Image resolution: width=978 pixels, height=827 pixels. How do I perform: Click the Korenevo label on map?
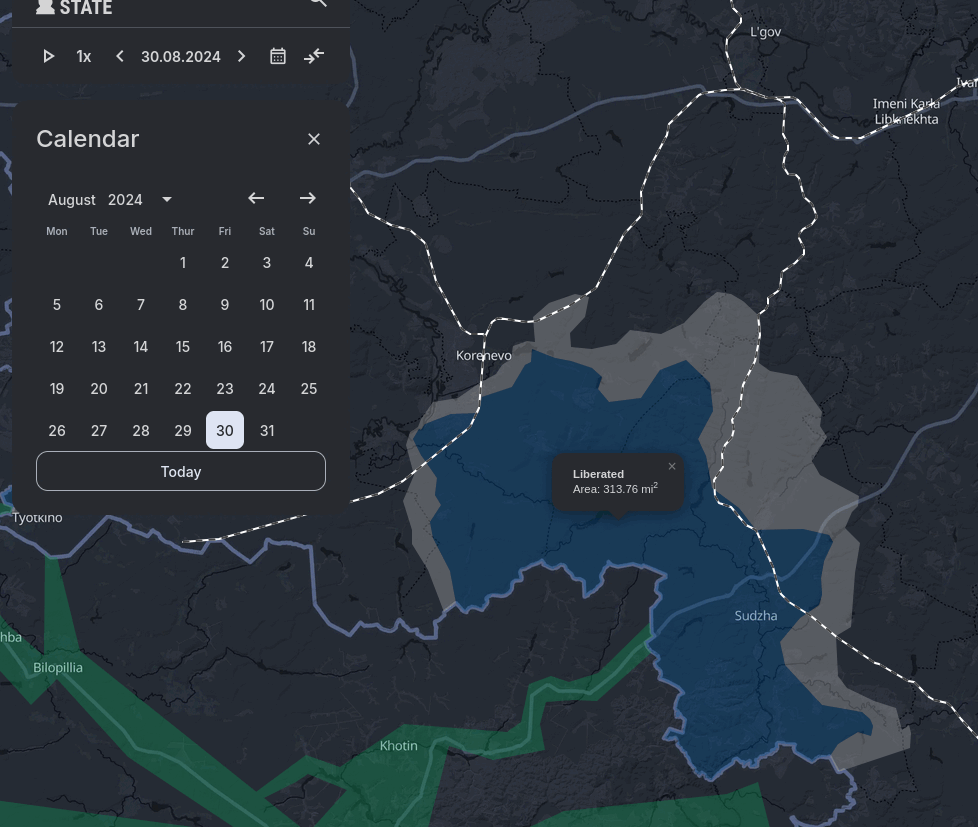483,355
